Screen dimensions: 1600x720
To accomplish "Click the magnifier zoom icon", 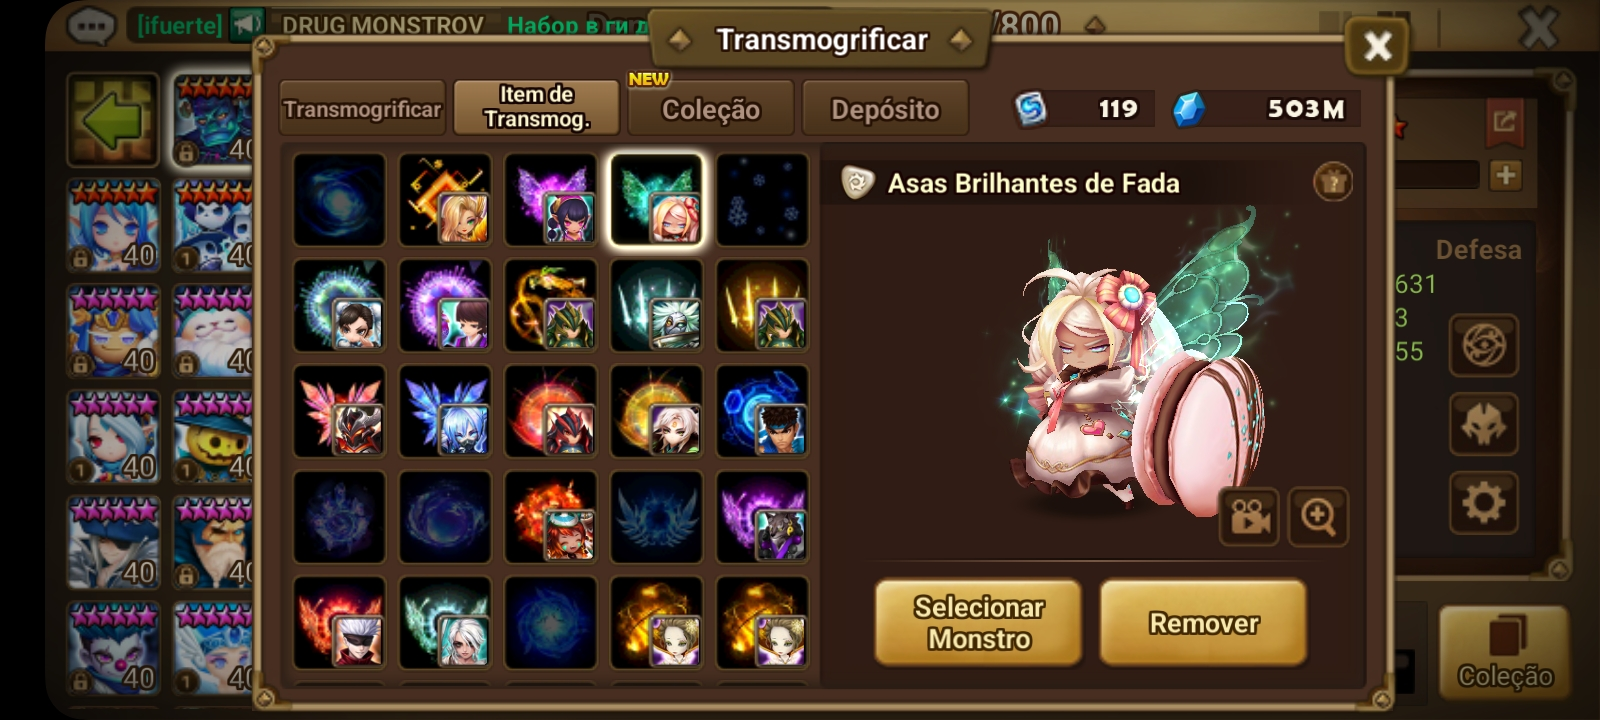I will tap(1318, 517).
